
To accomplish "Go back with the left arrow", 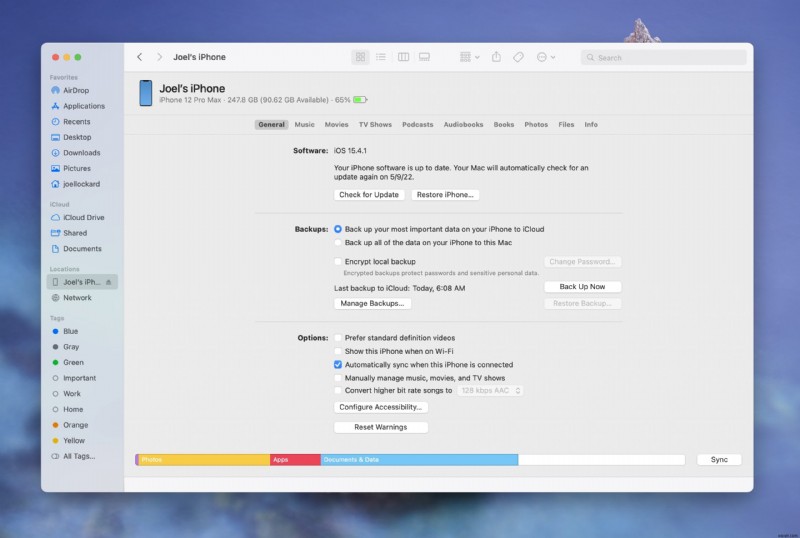I will point(139,58).
